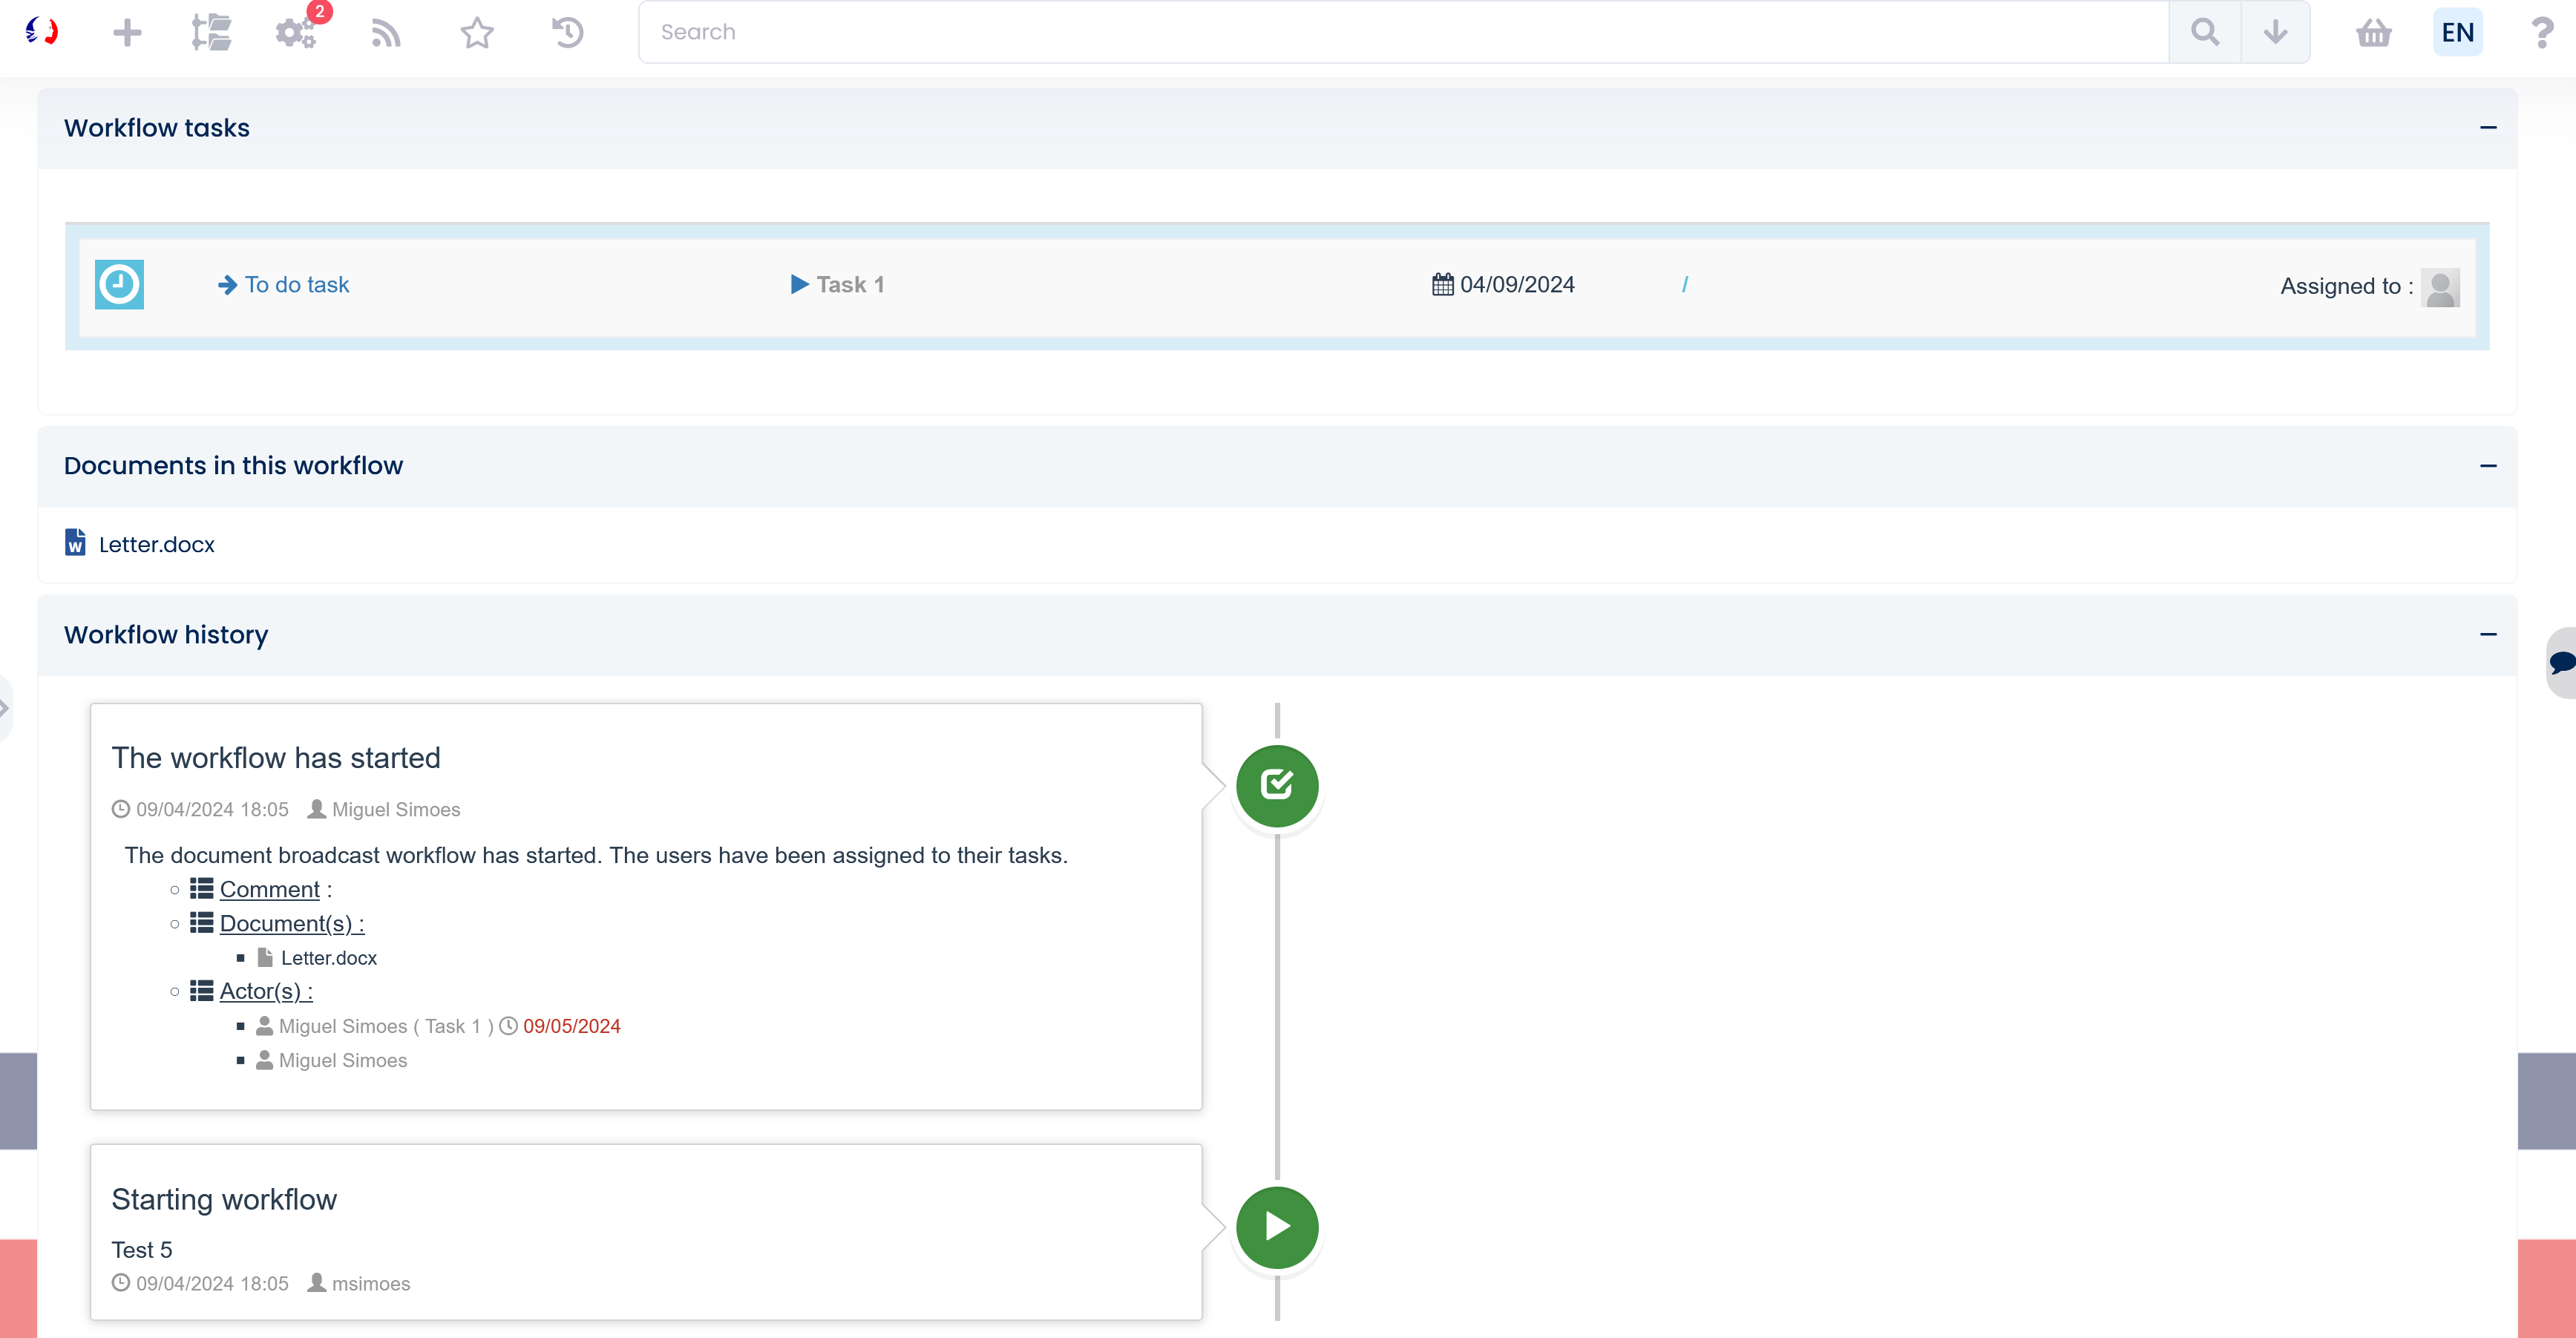Collapse the Workflow history section

point(2488,635)
